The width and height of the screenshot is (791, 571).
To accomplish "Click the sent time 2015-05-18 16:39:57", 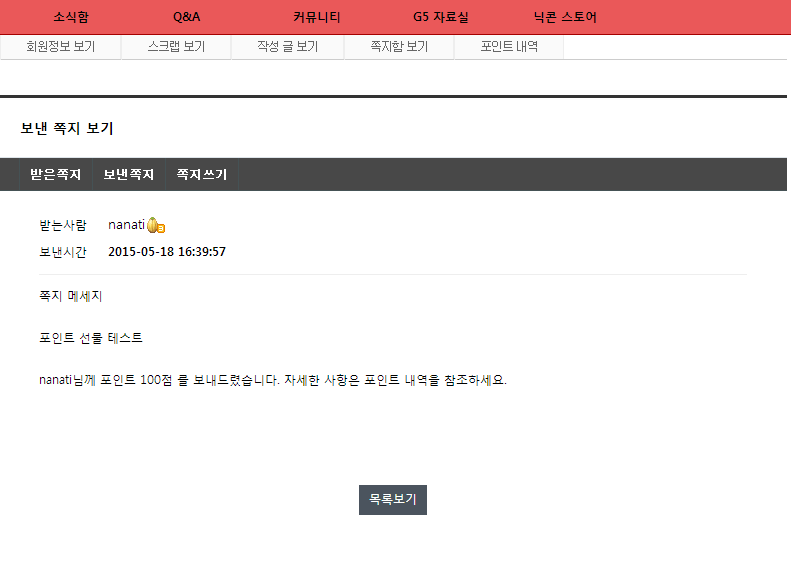I will pyautogui.click(x=167, y=252).
